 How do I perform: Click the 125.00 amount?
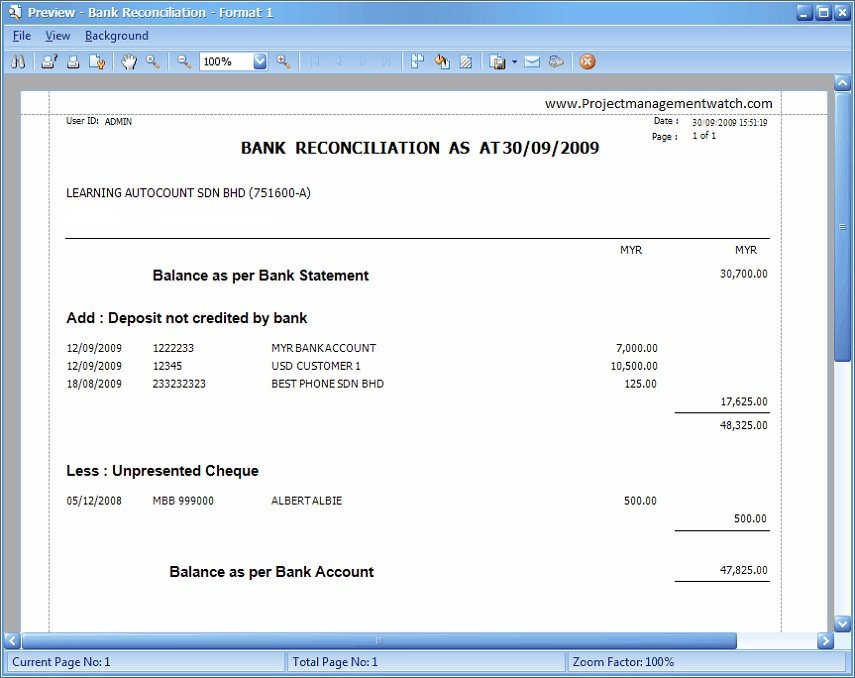click(x=641, y=384)
